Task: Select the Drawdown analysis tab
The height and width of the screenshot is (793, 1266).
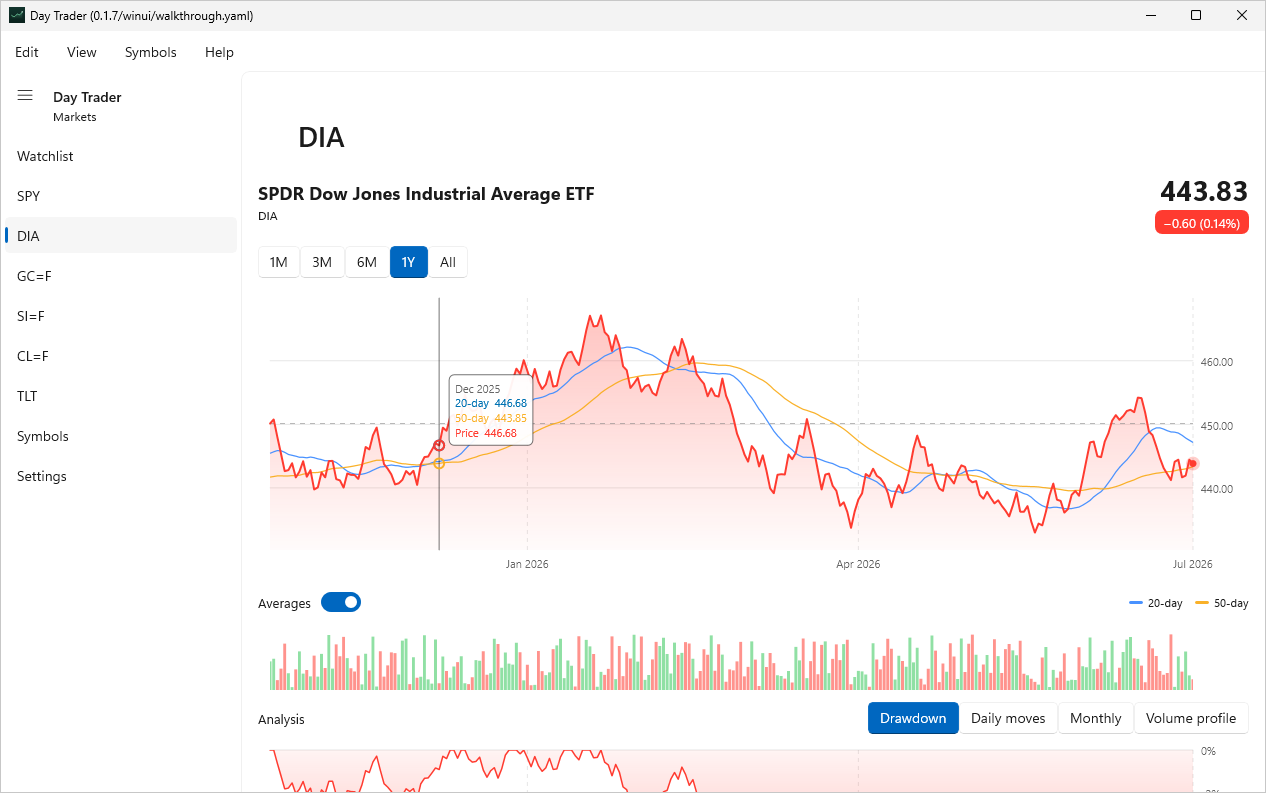Action: [913, 718]
